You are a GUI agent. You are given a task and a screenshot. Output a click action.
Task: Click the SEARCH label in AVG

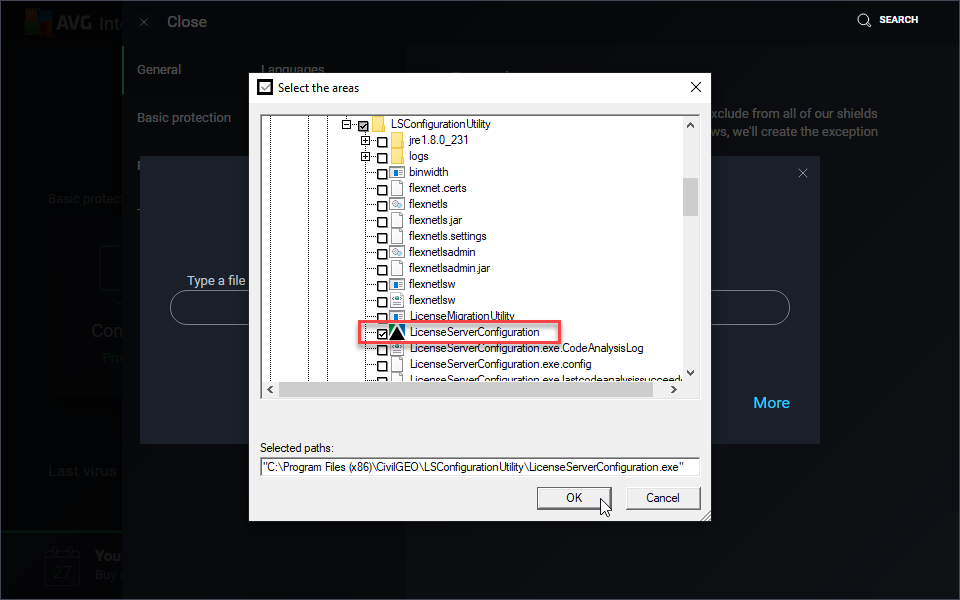pyautogui.click(x=898, y=20)
